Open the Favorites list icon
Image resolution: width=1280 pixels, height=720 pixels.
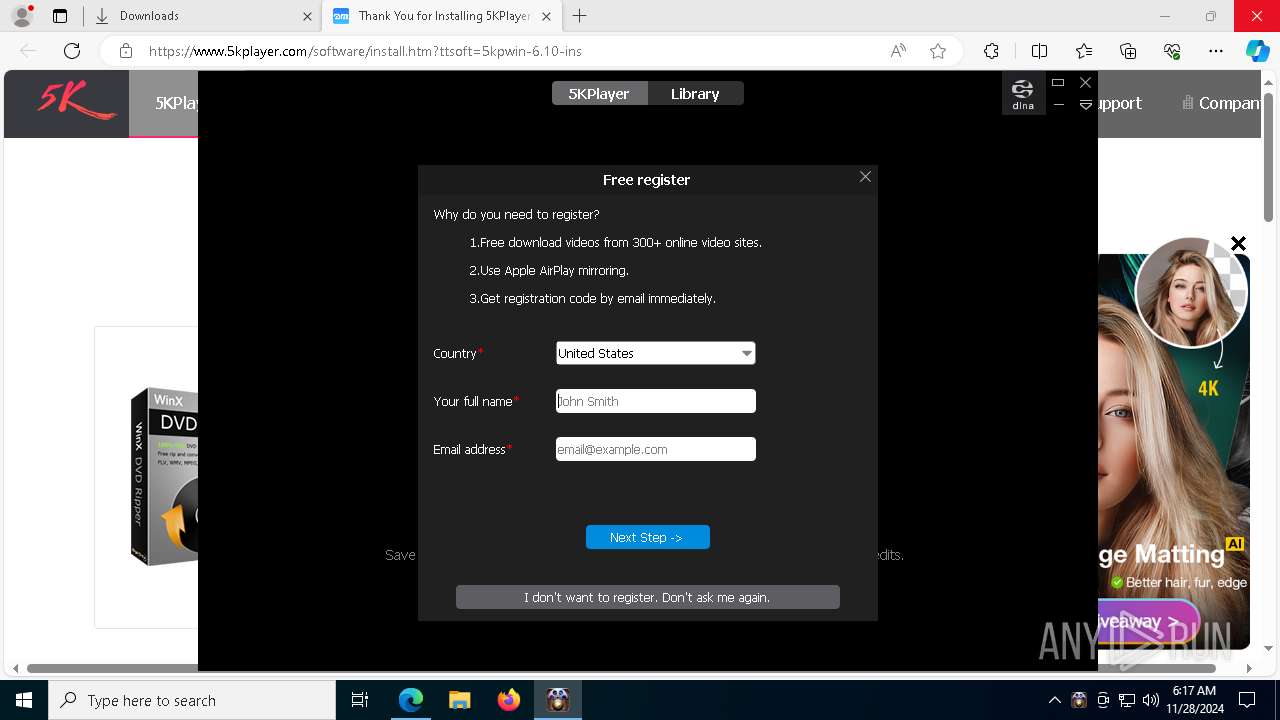[1084, 51]
